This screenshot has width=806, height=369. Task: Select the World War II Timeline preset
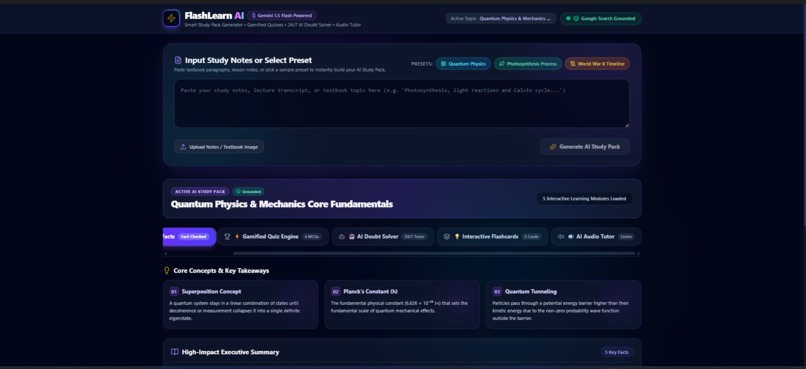(597, 64)
